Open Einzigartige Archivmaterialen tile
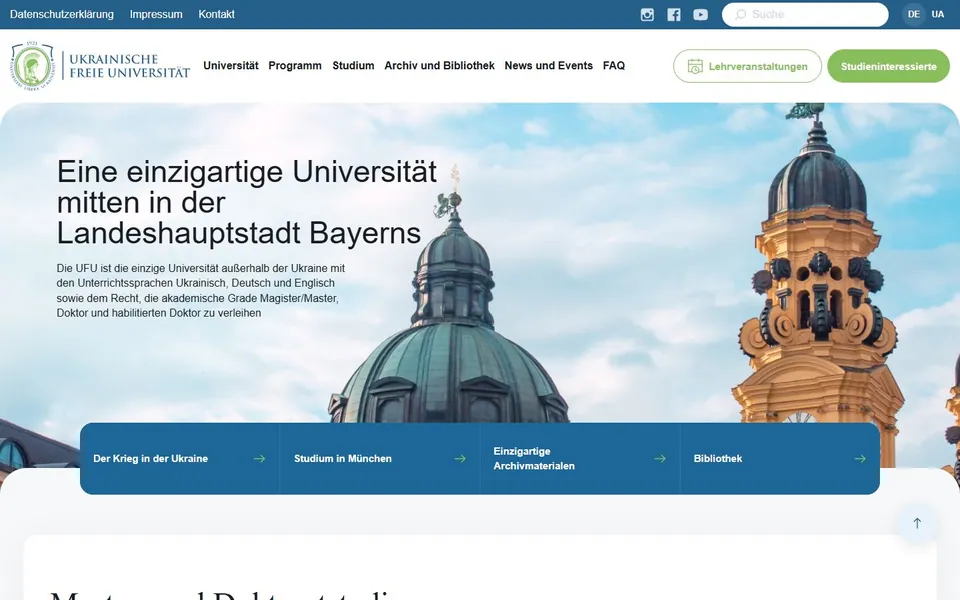960x600 pixels. (580, 459)
